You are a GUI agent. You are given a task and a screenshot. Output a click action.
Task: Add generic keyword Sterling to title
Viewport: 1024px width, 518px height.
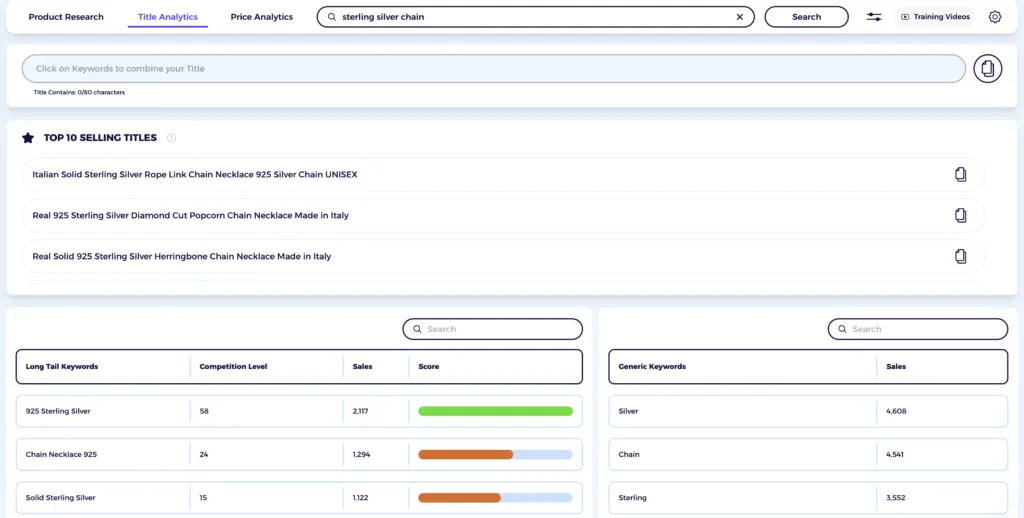point(632,498)
